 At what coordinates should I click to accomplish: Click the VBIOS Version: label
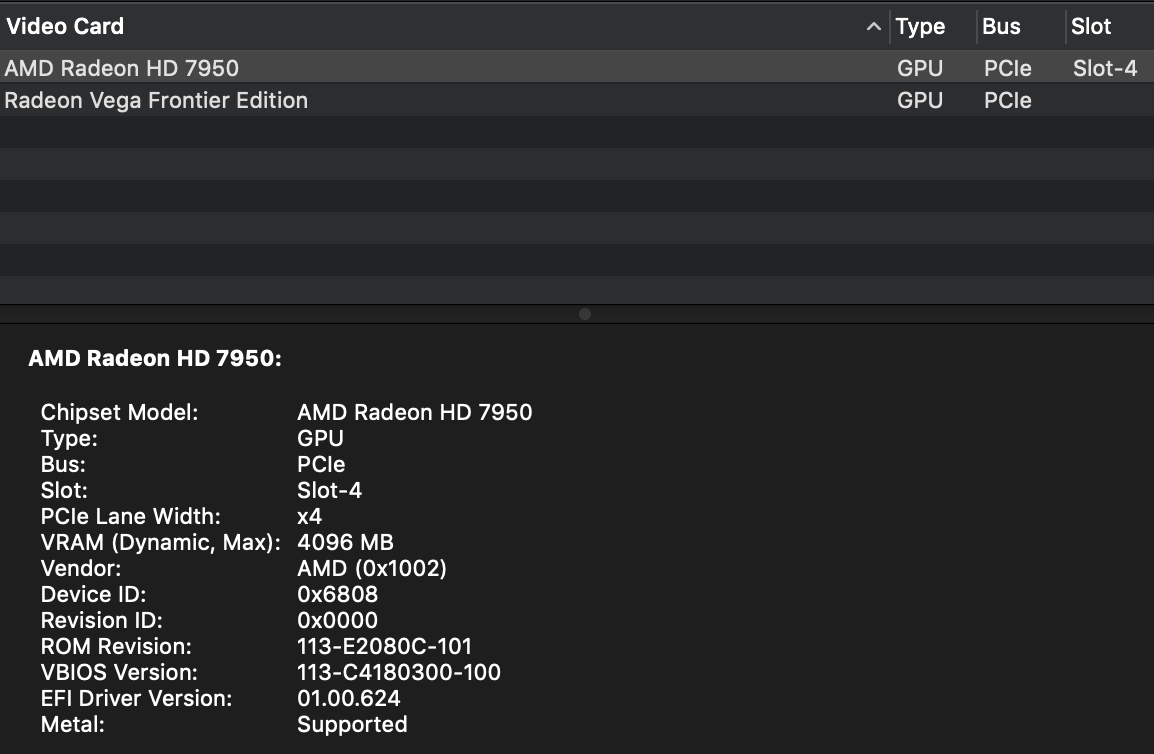point(118,672)
